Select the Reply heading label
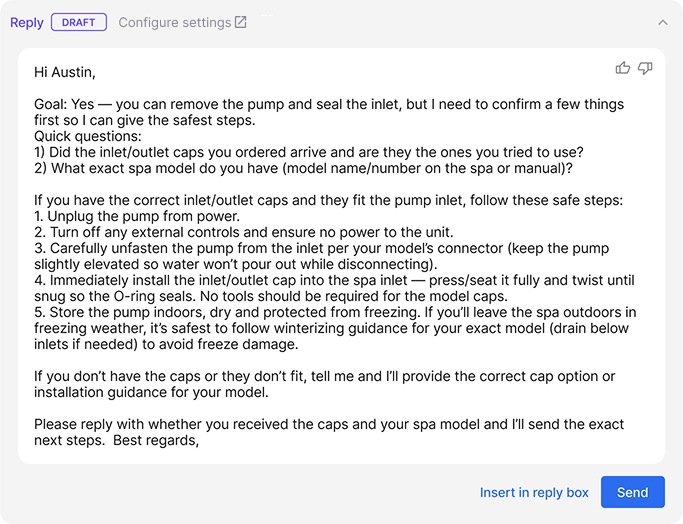The width and height of the screenshot is (683, 524). [27, 22]
